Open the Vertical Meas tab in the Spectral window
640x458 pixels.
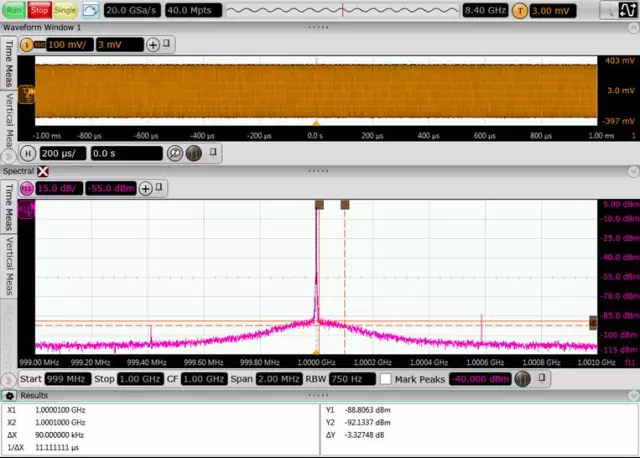coord(9,266)
